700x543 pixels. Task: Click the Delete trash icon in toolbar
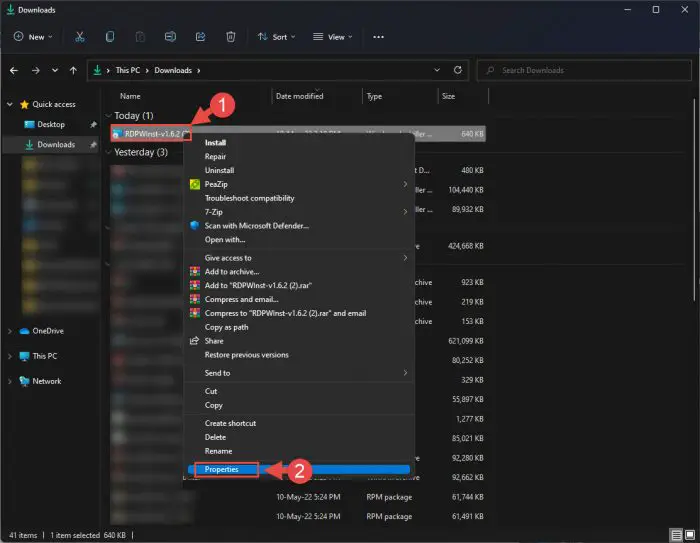231,37
